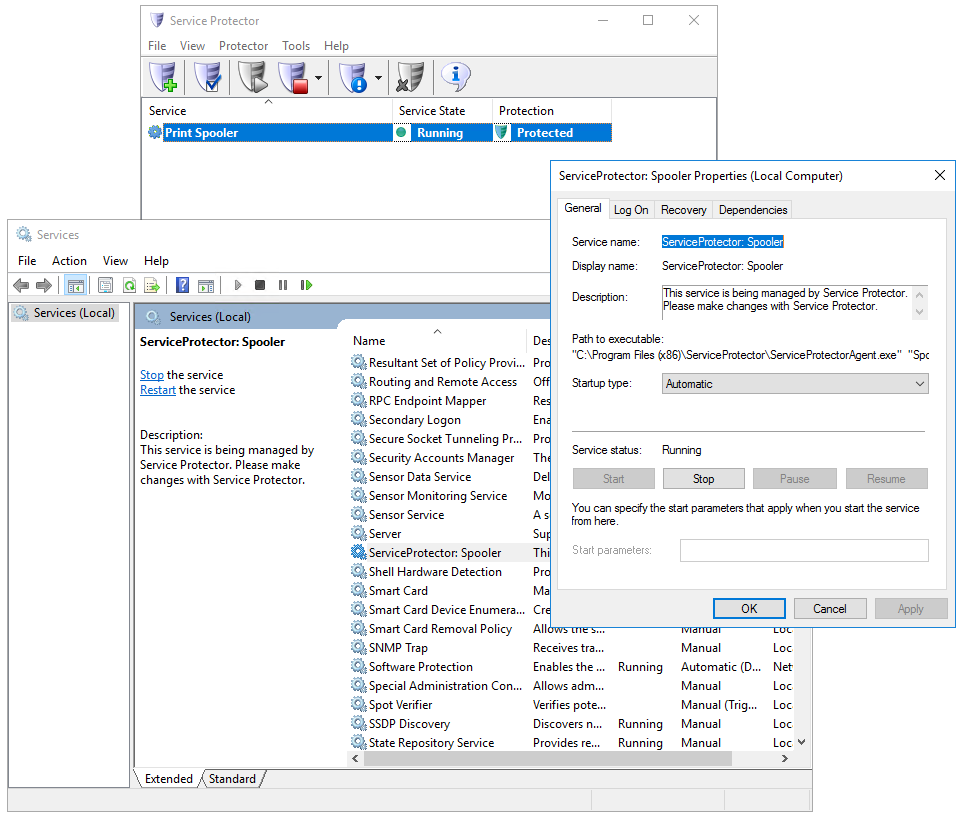Start the service using the shield play icon
Image resolution: width=964 pixels, height=819 pixels.
click(253, 77)
